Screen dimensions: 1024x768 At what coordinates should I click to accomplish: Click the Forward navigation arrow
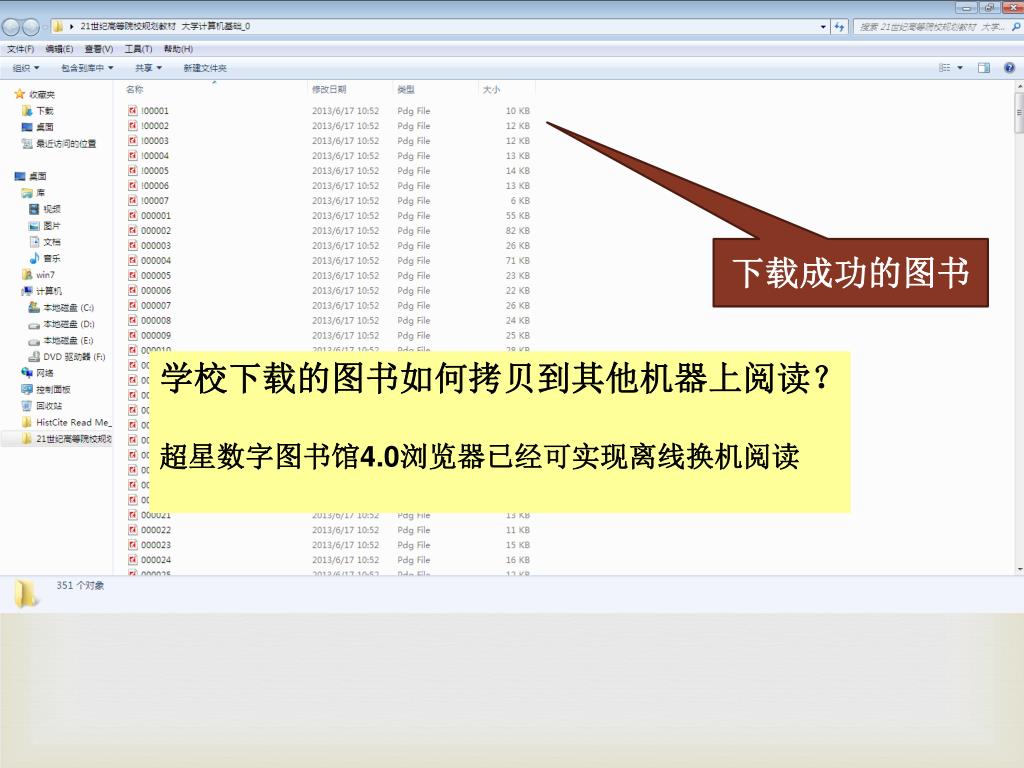(31, 27)
